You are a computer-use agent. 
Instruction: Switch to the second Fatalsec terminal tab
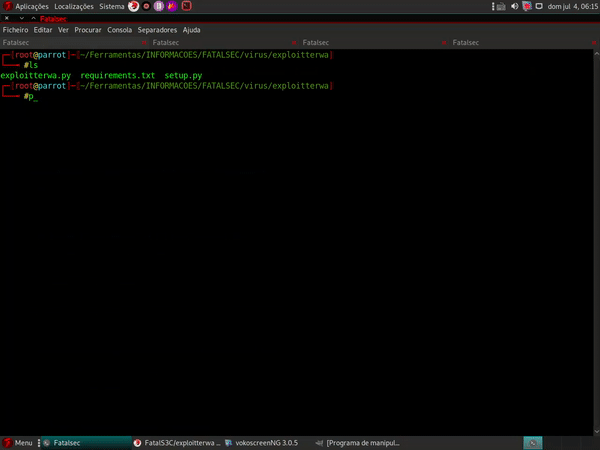[x=225, y=42]
